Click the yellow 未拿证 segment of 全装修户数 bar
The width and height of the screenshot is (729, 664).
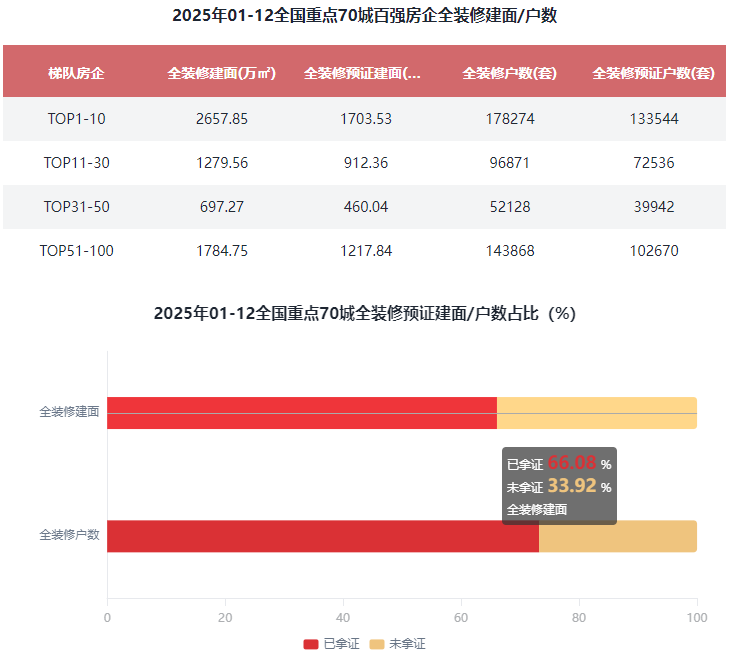(617, 536)
